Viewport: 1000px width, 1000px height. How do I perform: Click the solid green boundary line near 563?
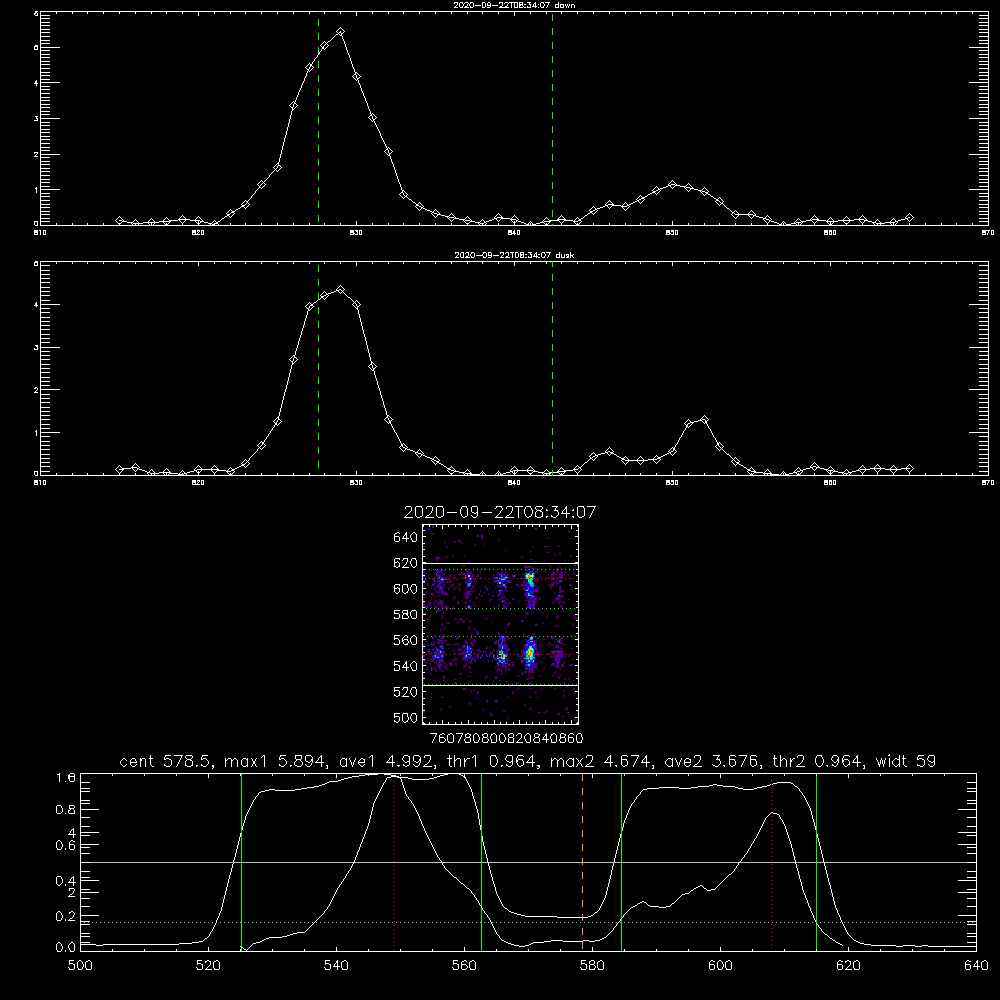click(x=482, y=861)
